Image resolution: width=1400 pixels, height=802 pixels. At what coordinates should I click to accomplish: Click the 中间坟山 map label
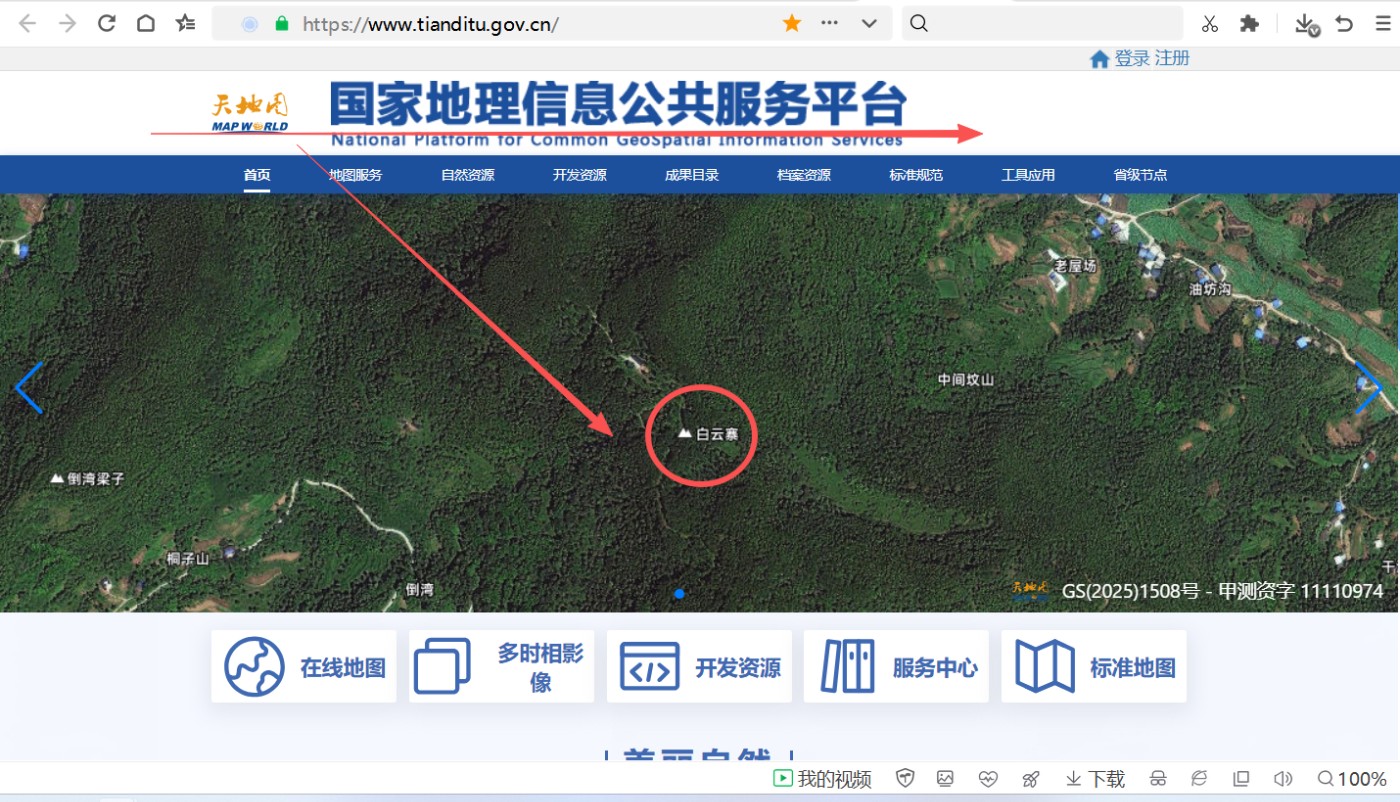(x=966, y=380)
